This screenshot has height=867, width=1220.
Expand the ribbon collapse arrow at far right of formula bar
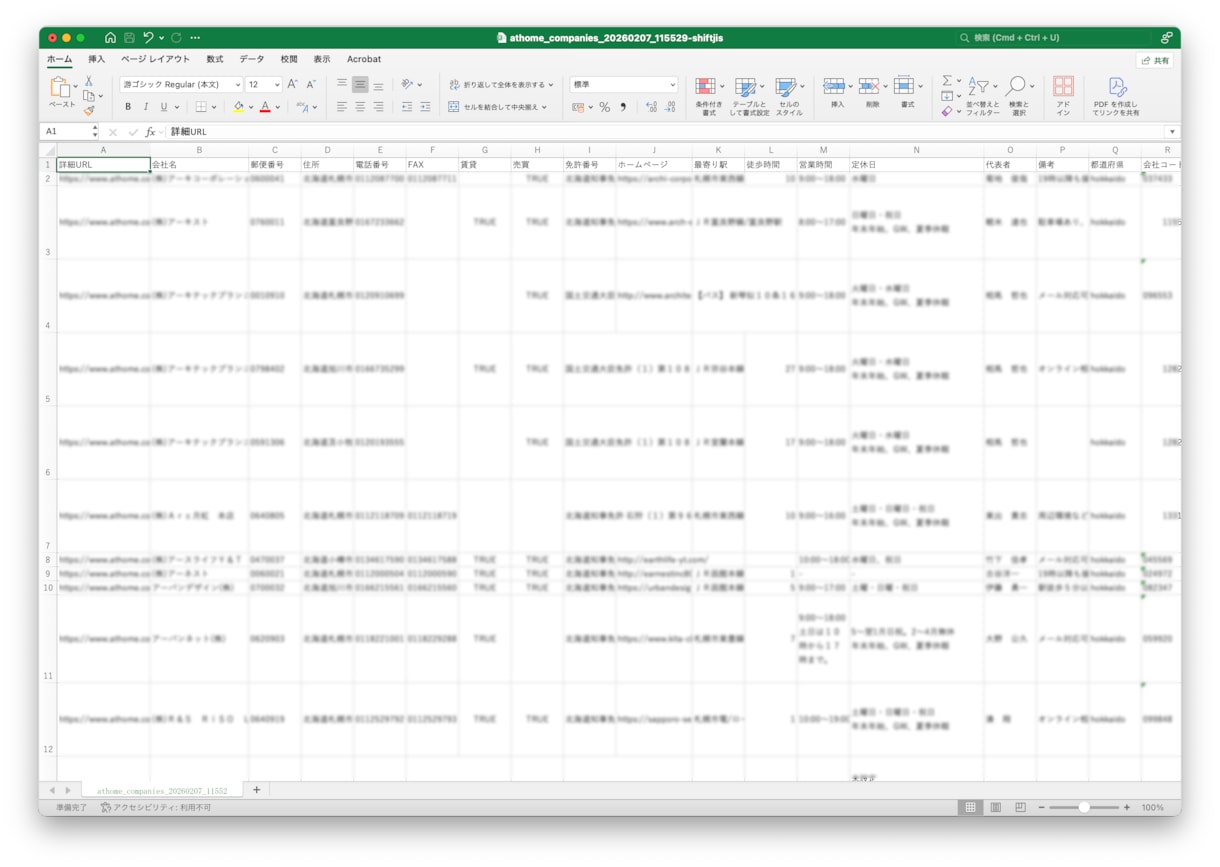(x=1172, y=132)
